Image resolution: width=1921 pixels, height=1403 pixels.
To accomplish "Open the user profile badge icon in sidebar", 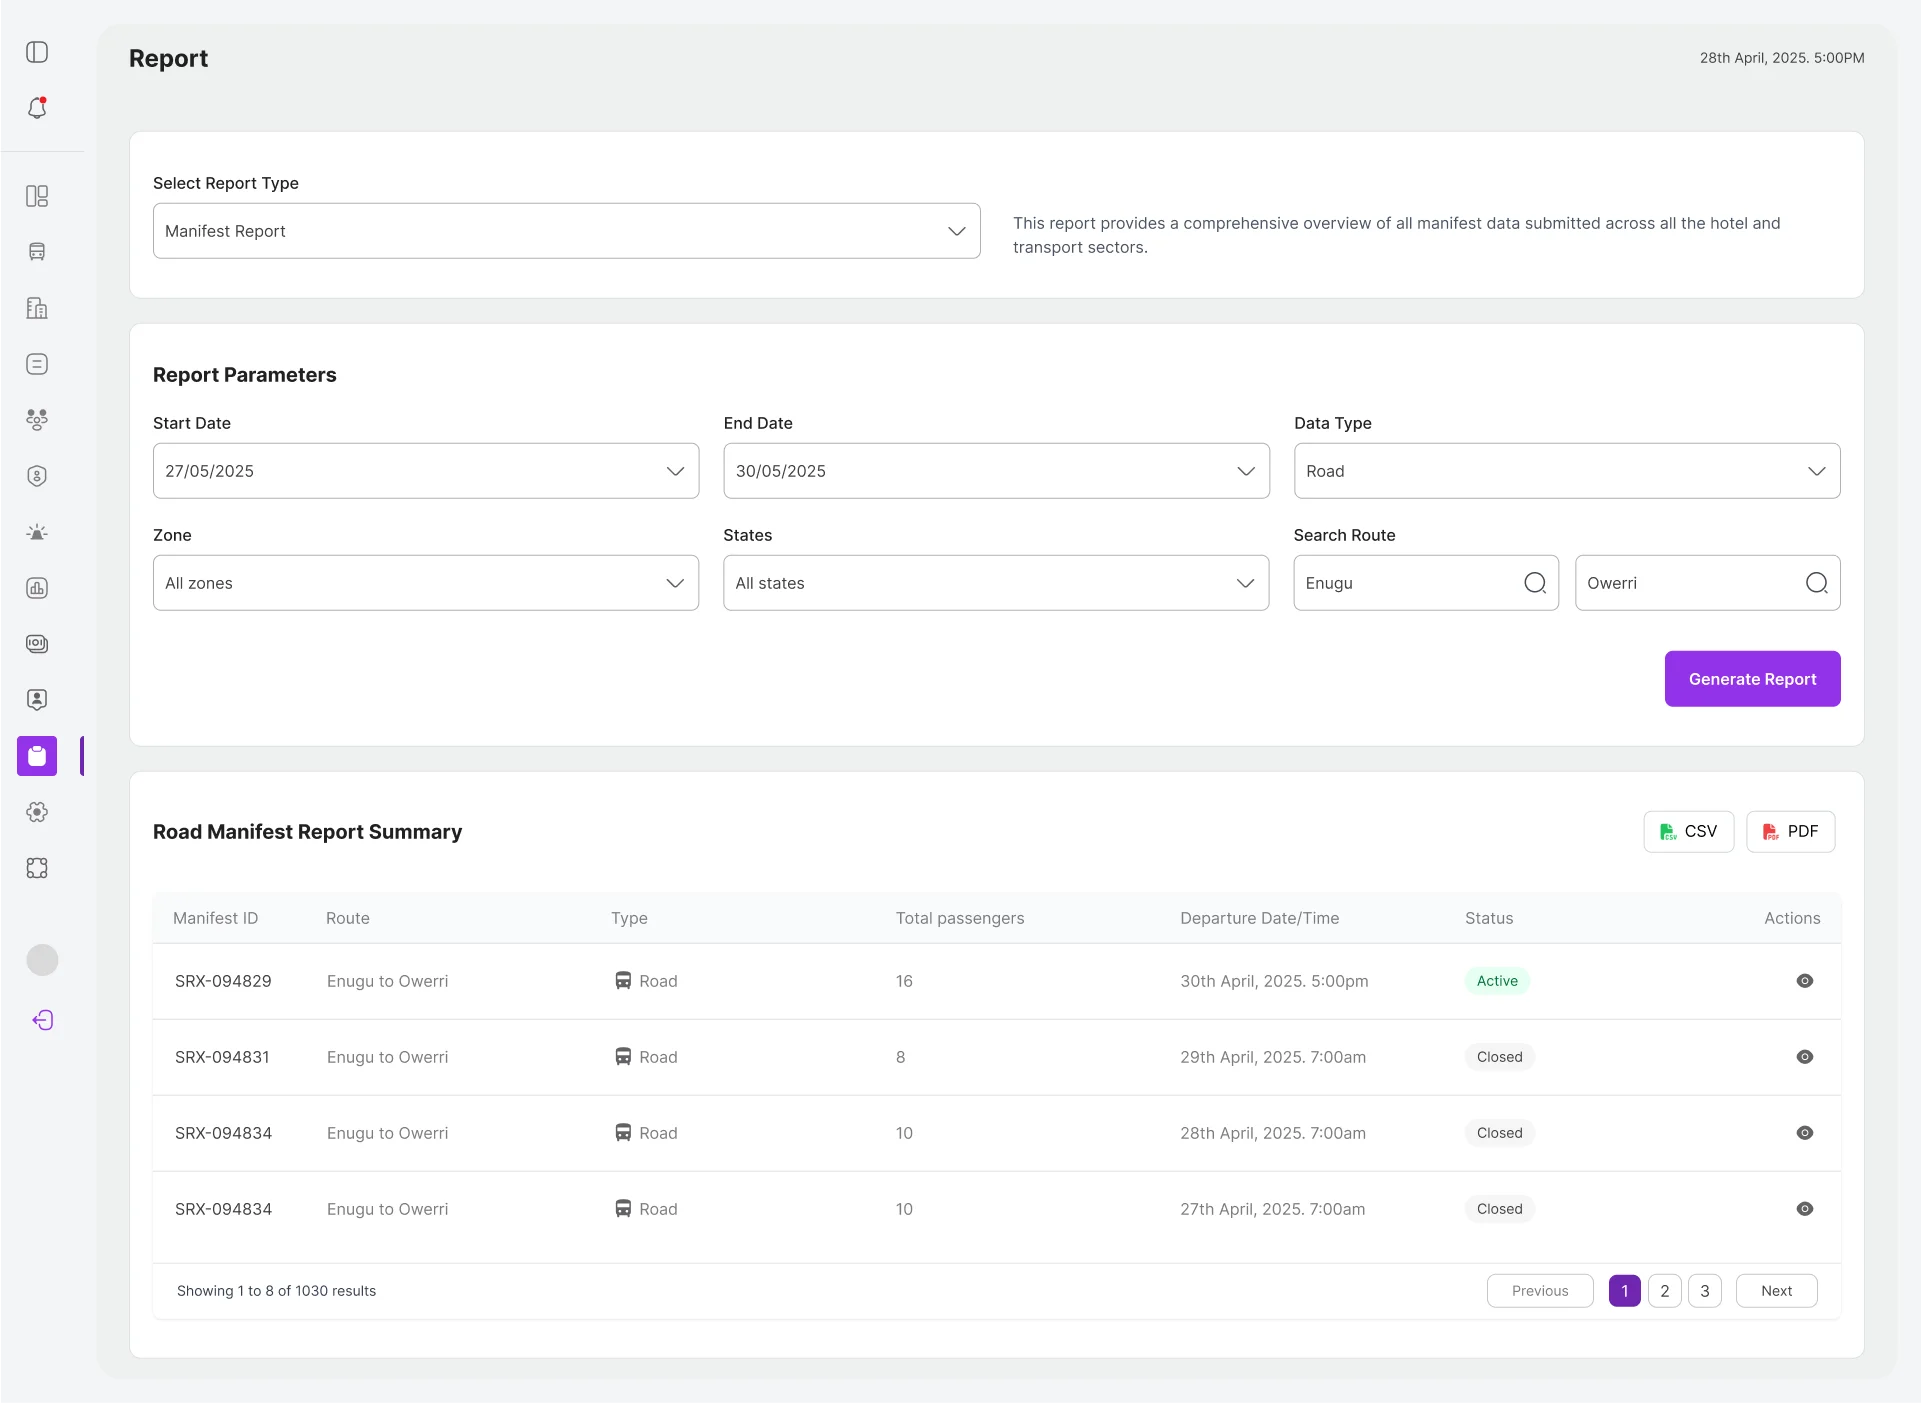I will 37,700.
